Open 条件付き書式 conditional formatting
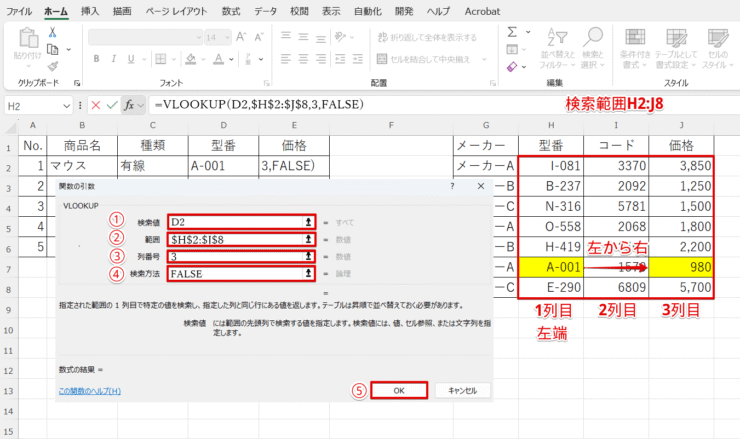Image resolution: width=740 pixels, height=439 pixels. 635,49
